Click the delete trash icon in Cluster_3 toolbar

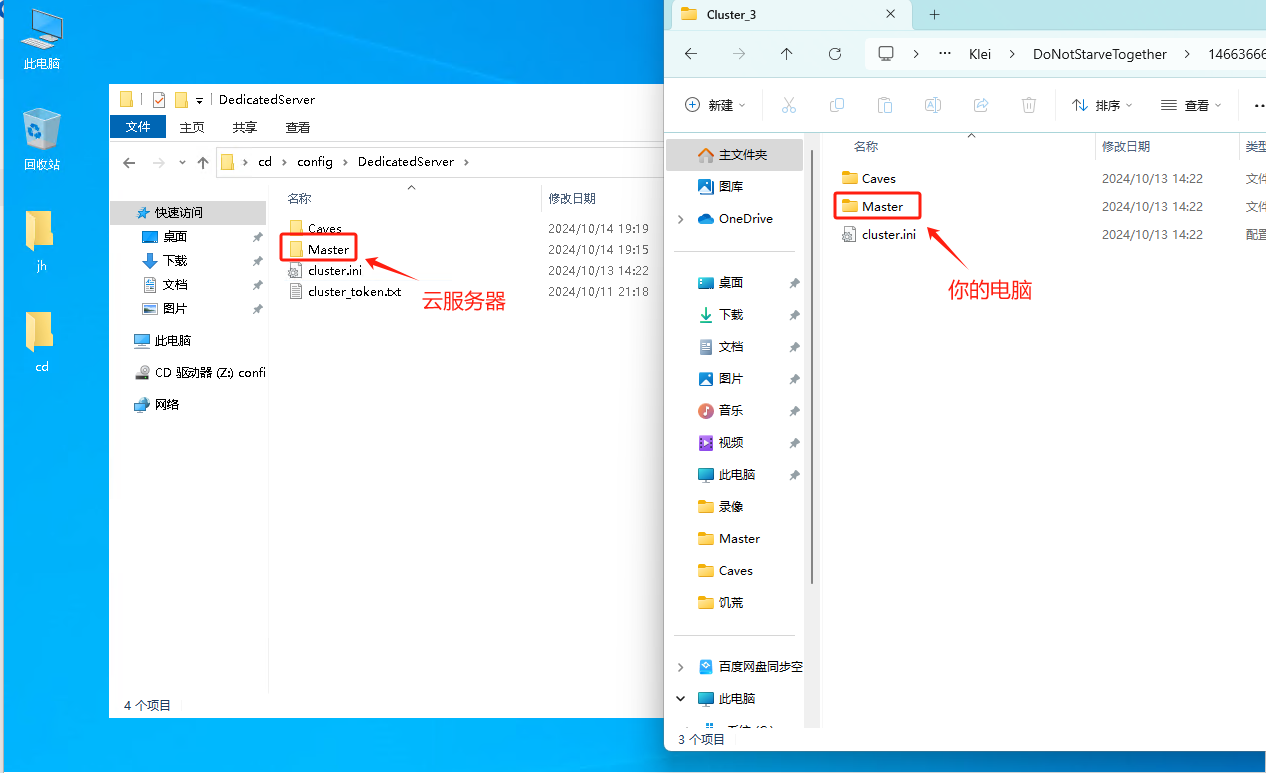click(1029, 105)
